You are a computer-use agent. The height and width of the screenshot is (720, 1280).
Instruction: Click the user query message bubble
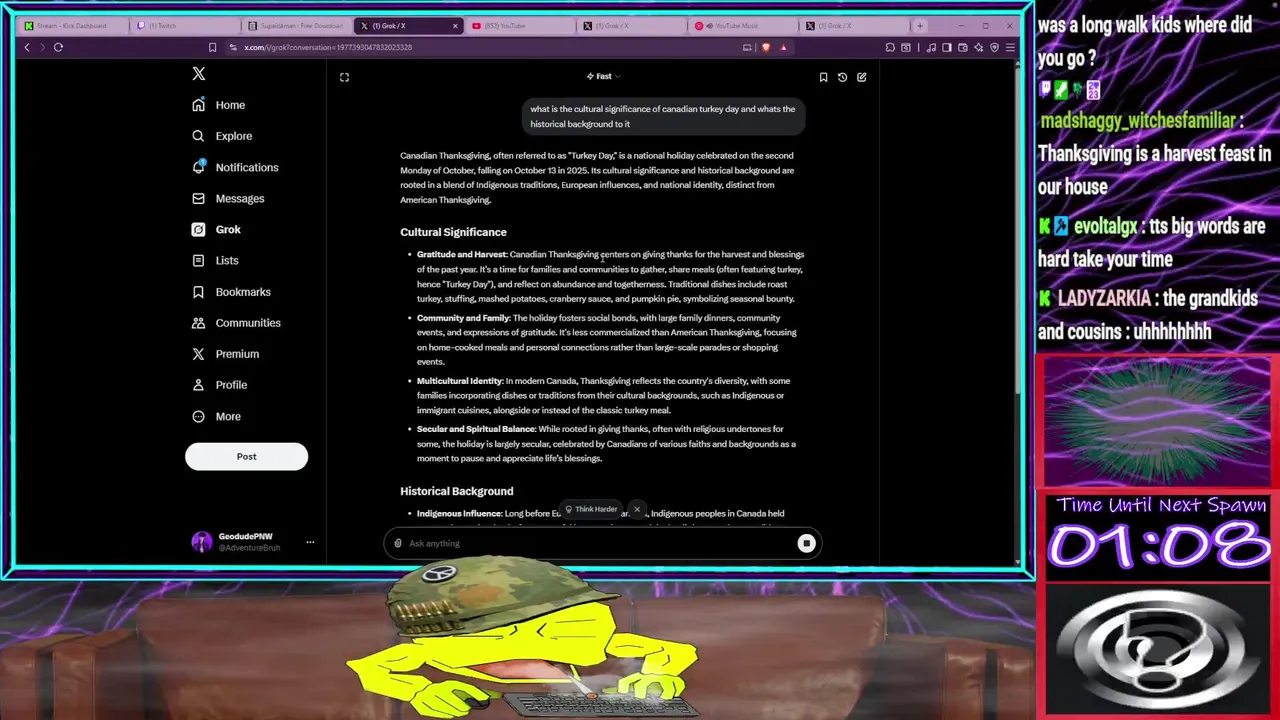[663, 116]
